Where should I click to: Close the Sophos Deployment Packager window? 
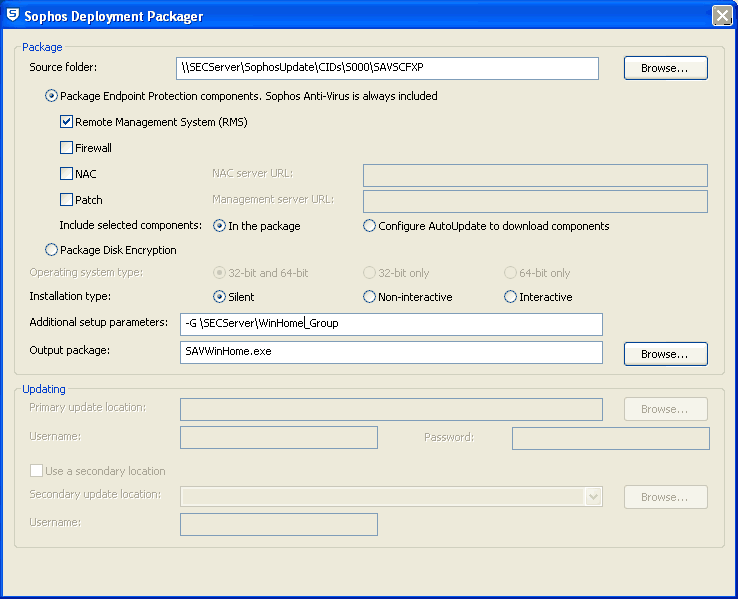click(722, 16)
